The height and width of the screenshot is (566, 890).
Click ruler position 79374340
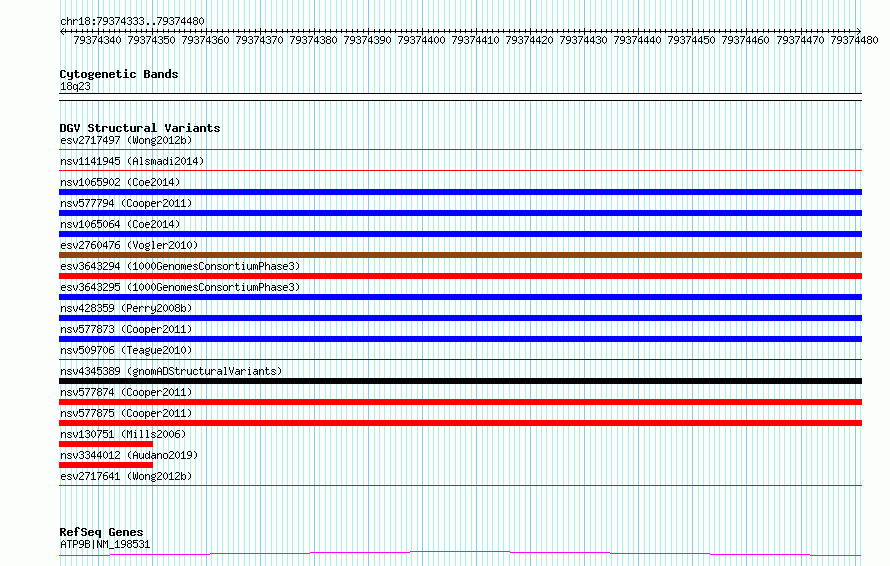point(97,41)
